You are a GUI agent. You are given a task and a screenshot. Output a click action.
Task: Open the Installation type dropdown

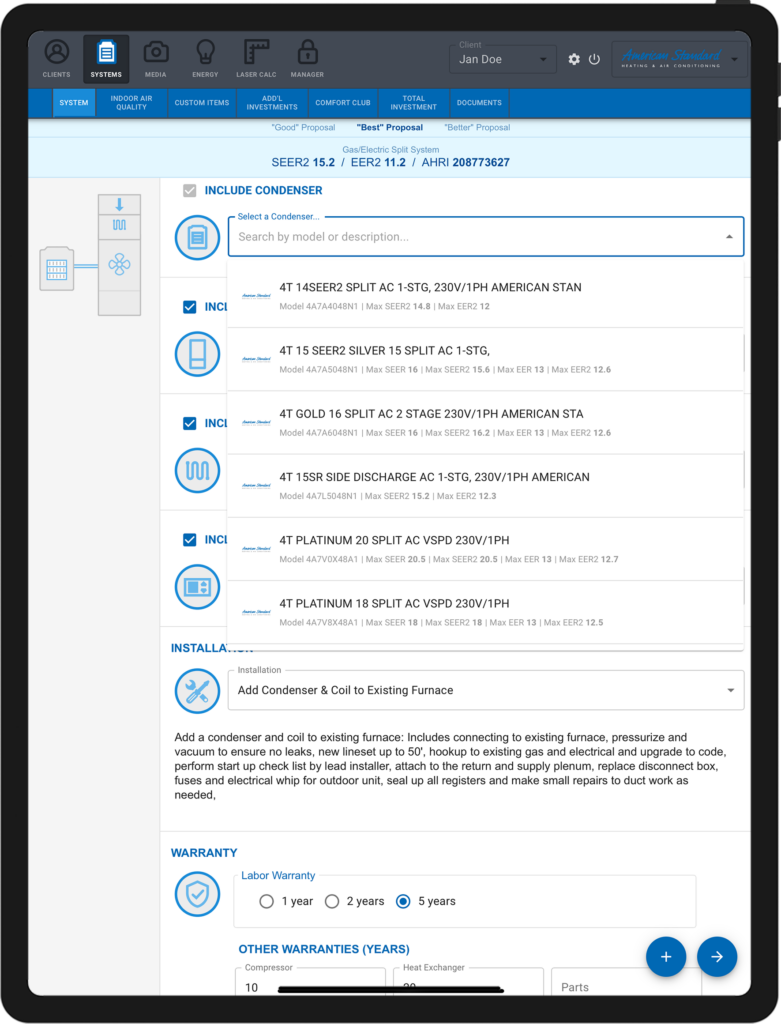tap(486, 690)
